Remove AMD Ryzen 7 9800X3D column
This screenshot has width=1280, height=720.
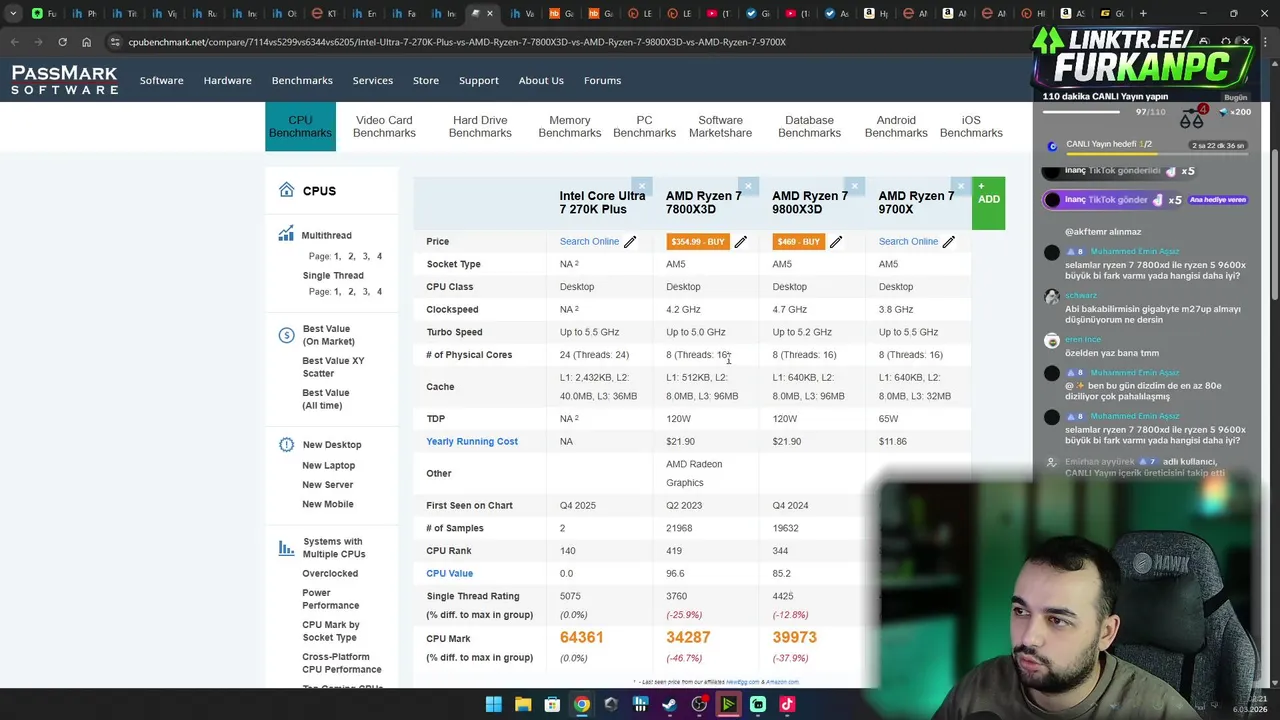854,186
